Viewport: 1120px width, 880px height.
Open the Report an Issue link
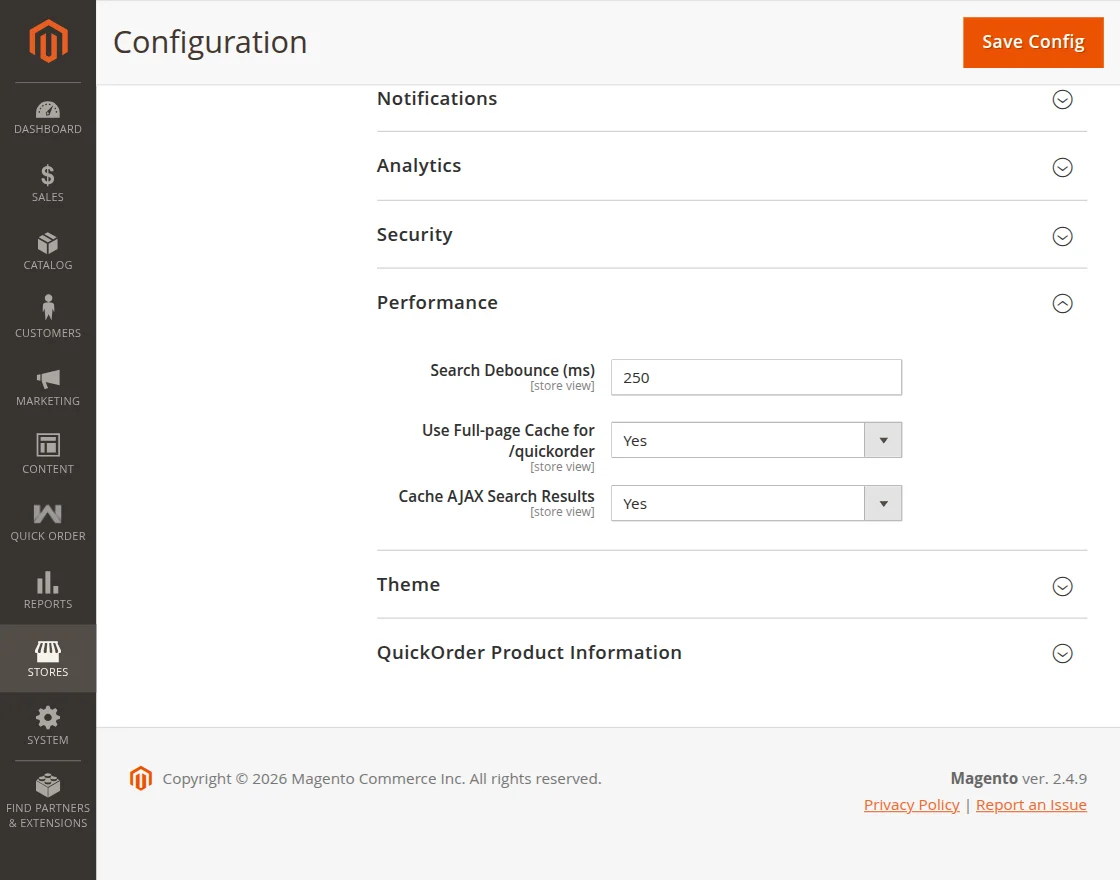1031,805
